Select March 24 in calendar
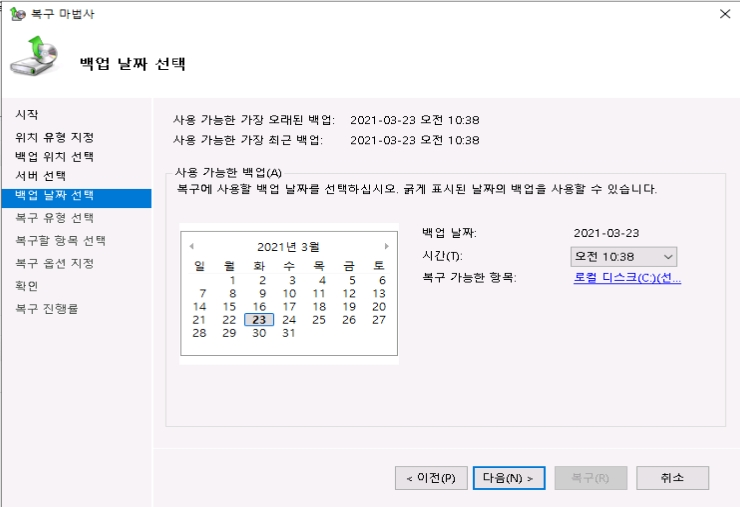 tap(289, 320)
